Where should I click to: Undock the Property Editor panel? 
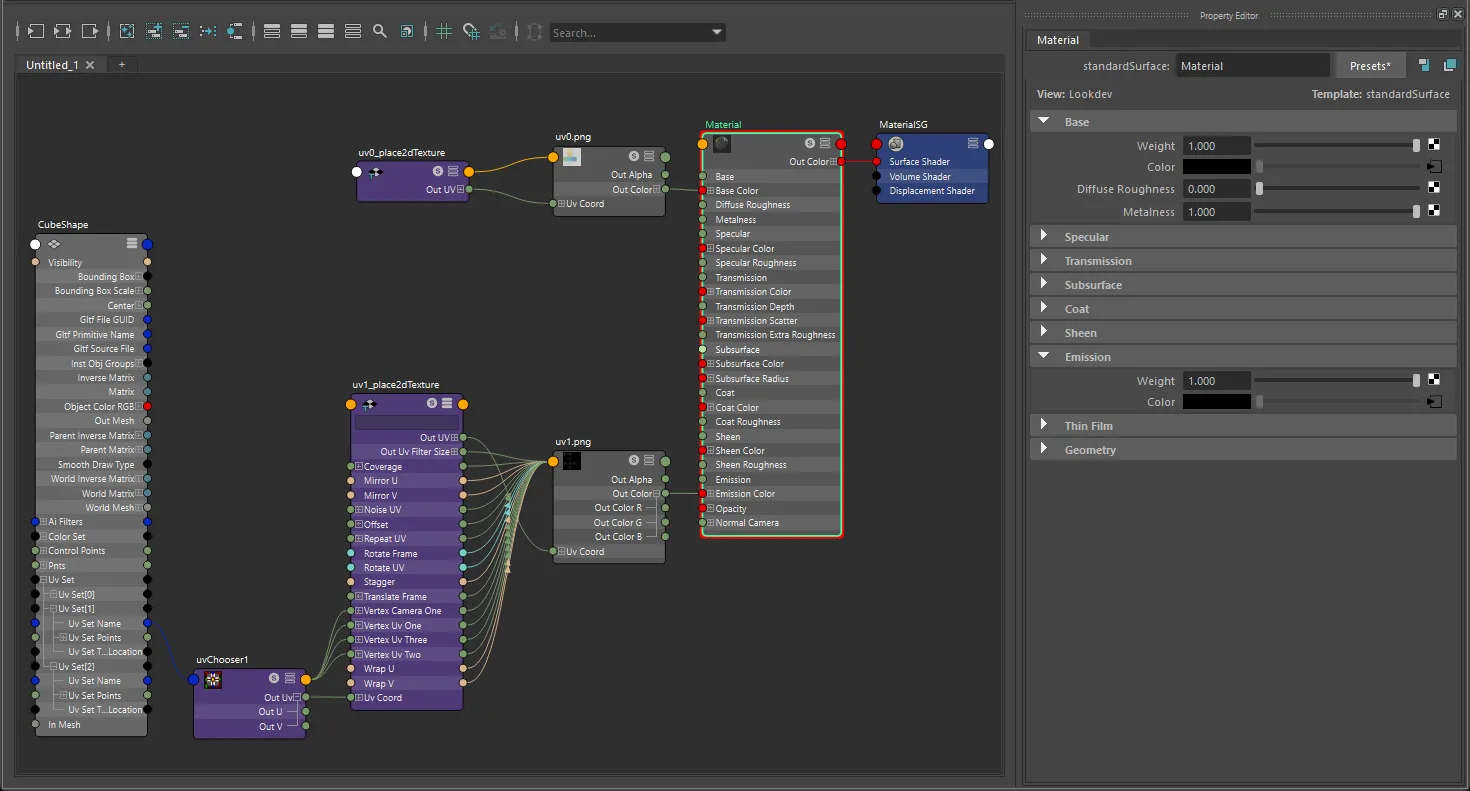point(1442,15)
